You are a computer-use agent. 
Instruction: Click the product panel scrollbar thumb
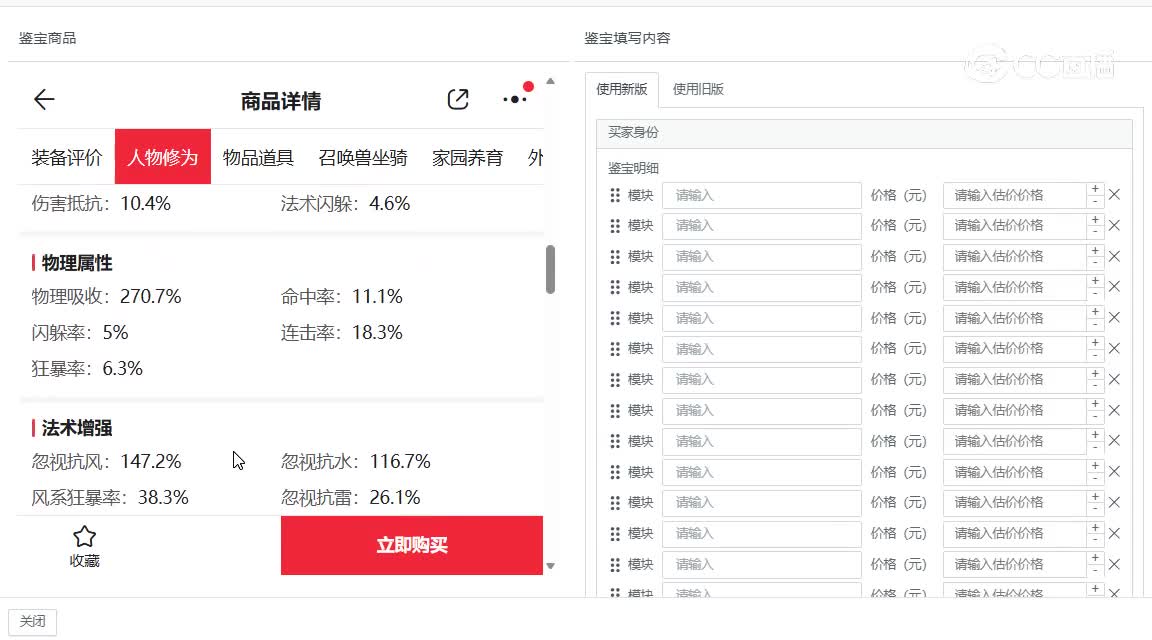(x=550, y=270)
